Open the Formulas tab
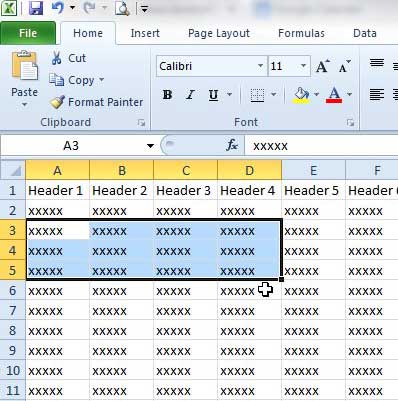This screenshot has height=401, width=398. click(301, 33)
